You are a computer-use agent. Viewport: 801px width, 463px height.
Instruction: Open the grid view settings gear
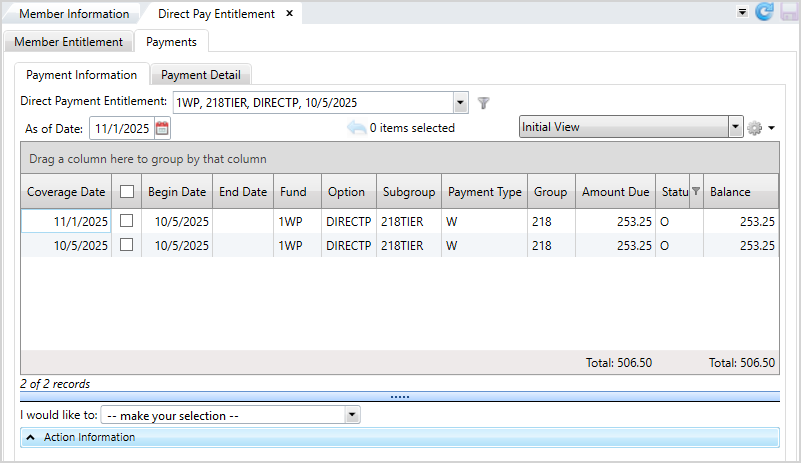point(755,128)
